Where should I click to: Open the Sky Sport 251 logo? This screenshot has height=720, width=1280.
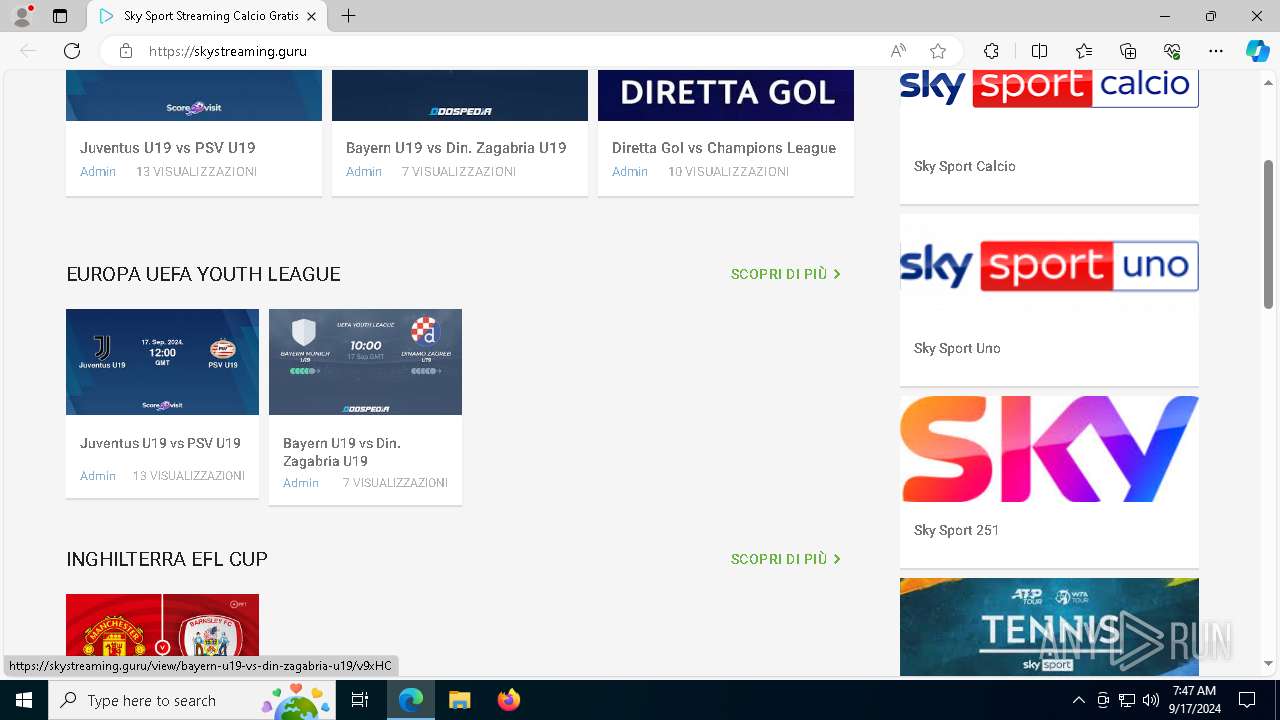pos(1049,449)
